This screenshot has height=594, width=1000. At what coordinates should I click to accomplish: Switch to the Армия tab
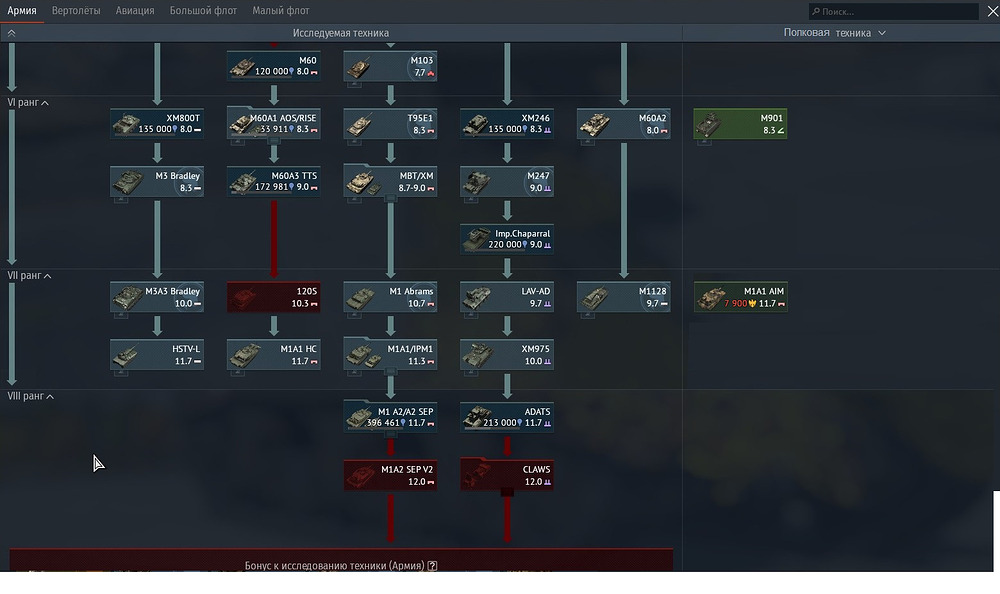pos(22,11)
